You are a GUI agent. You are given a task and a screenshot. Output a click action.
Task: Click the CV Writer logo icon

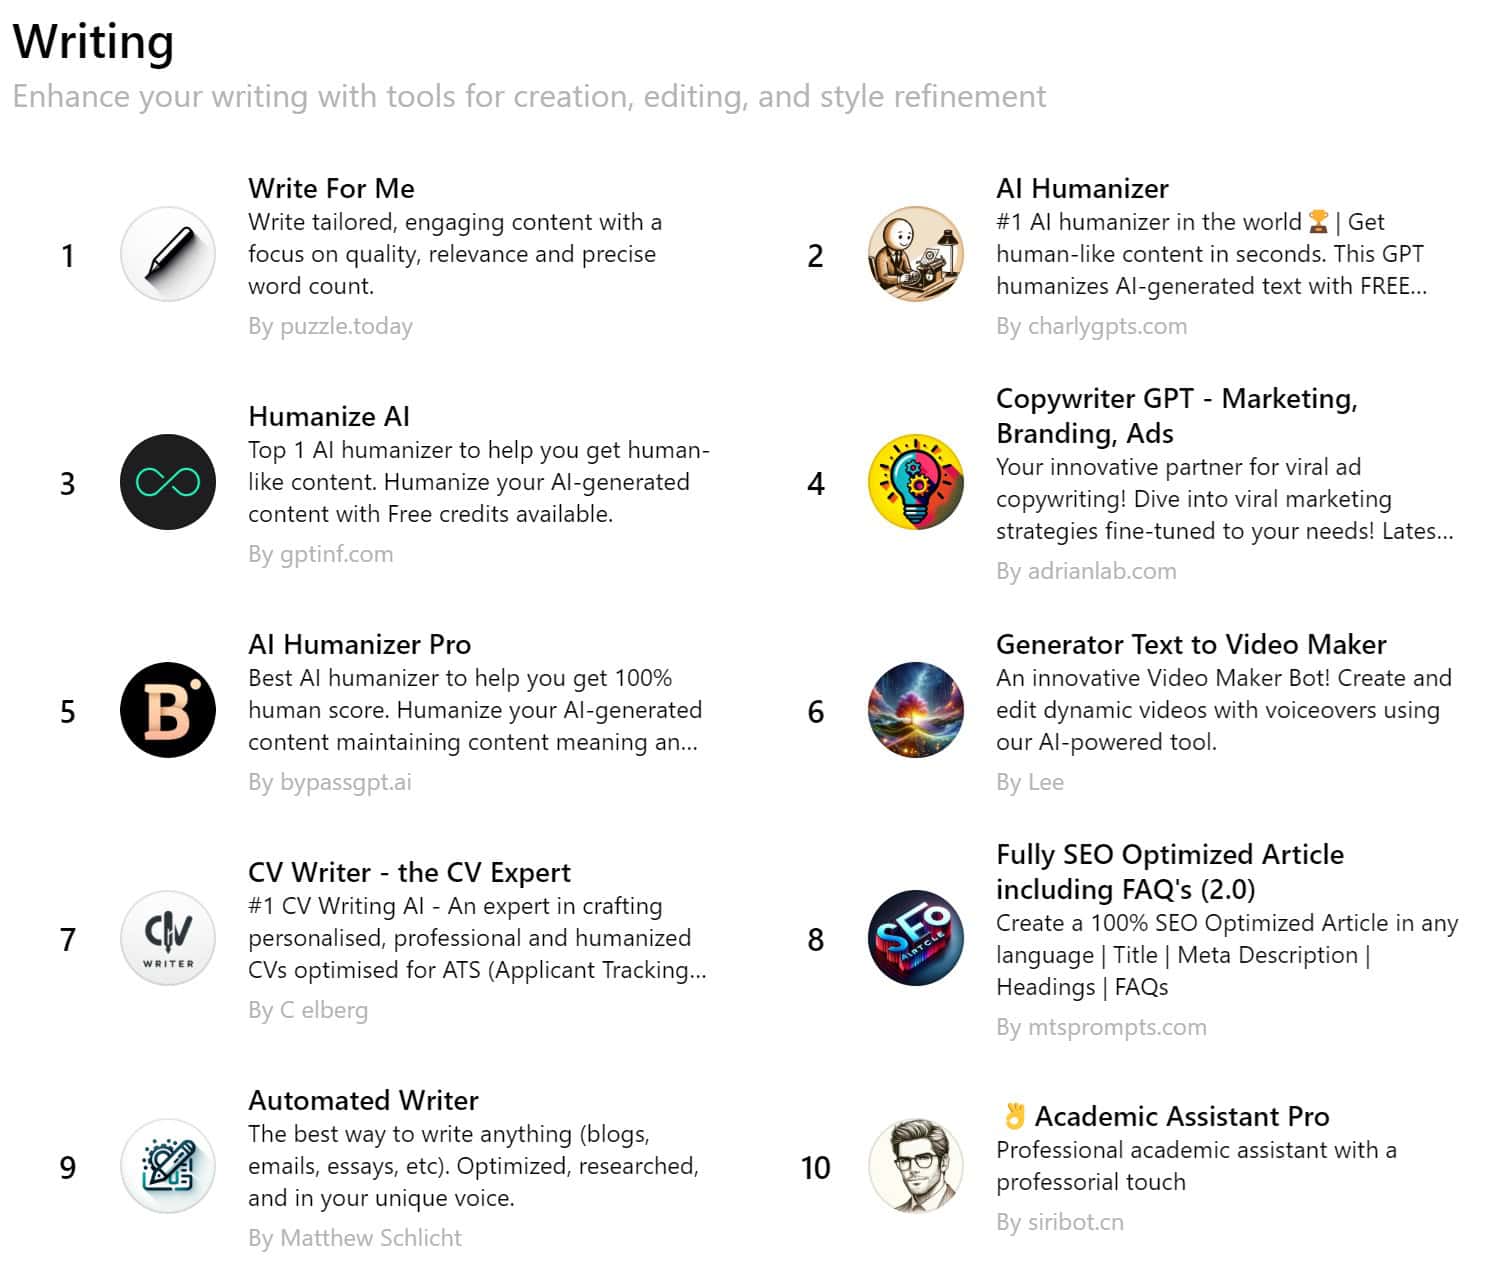pyautogui.click(x=167, y=938)
